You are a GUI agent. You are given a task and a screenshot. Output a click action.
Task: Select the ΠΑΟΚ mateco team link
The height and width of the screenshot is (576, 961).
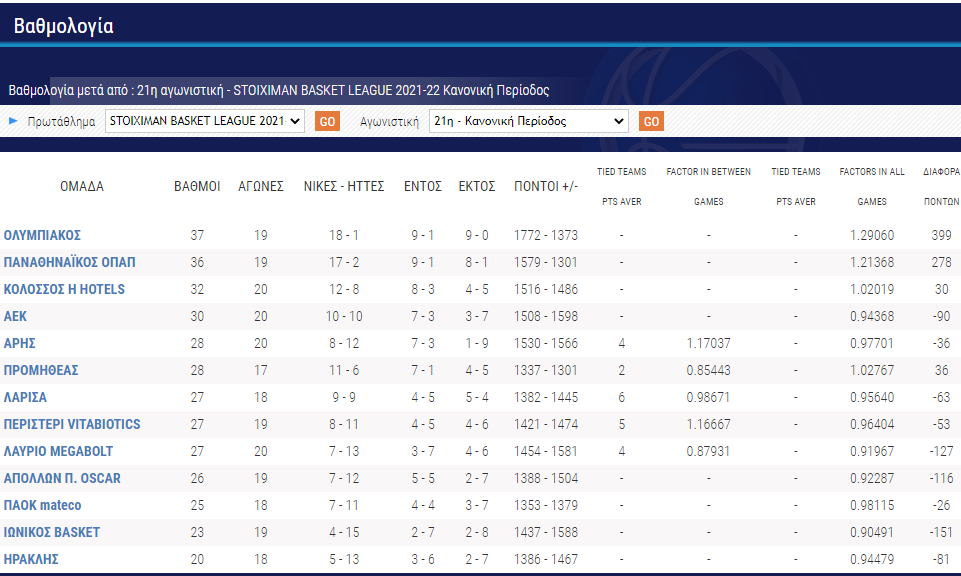tap(42, 505)
